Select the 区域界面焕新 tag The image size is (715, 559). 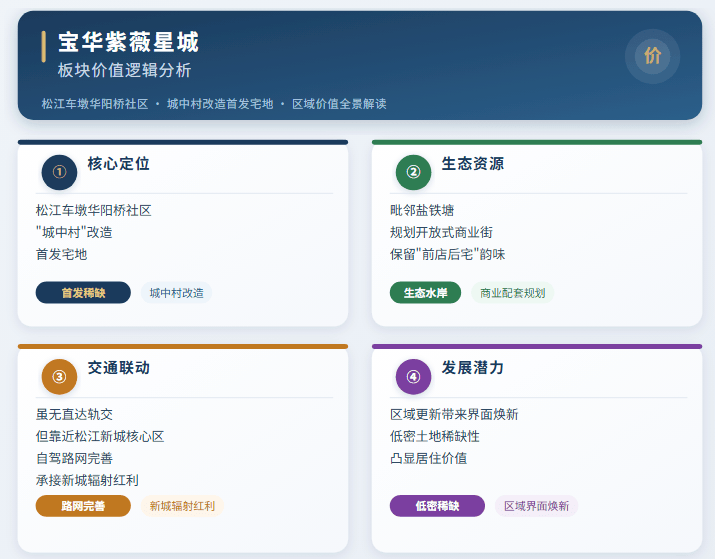click(x=536, y=506)
